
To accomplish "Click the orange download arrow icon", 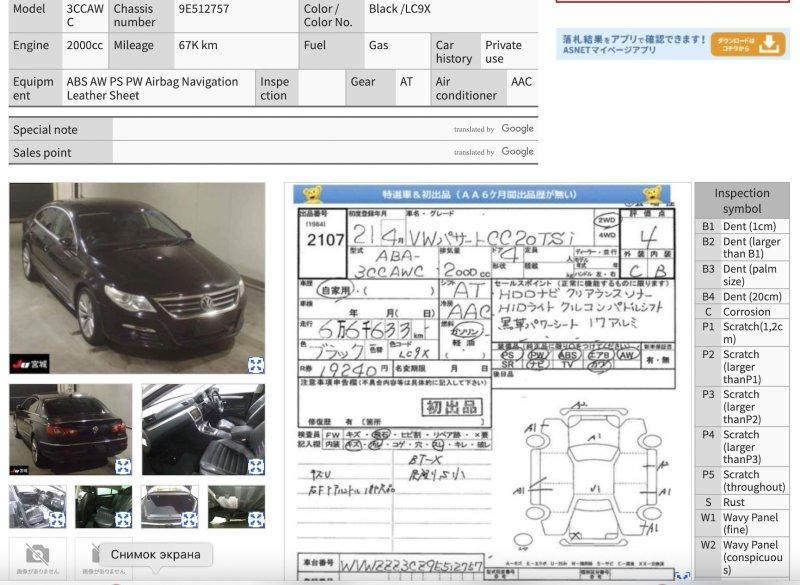I will coord(768,43).
